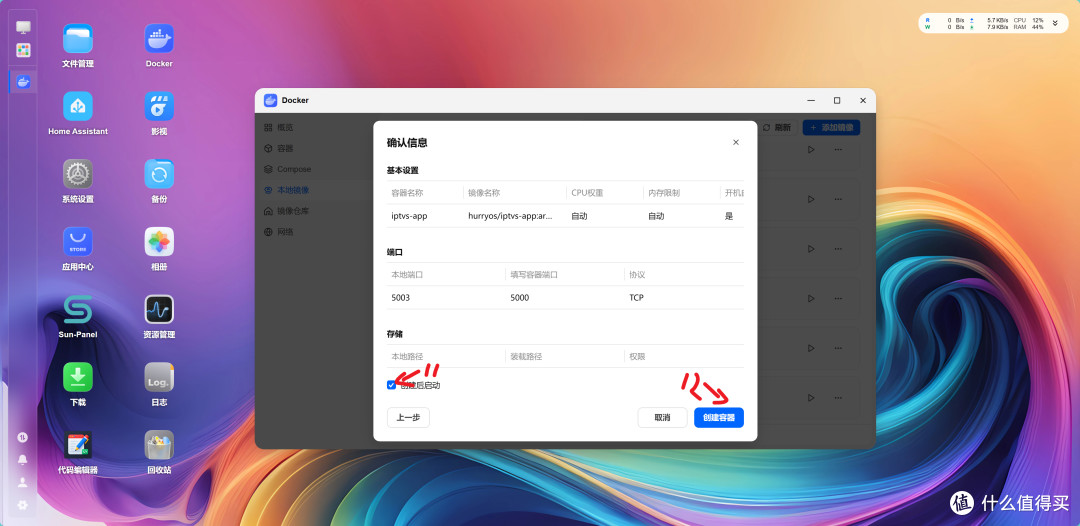Open the 相册 photo album icon
1080x526 pixels.
click(x=159, y=242)
